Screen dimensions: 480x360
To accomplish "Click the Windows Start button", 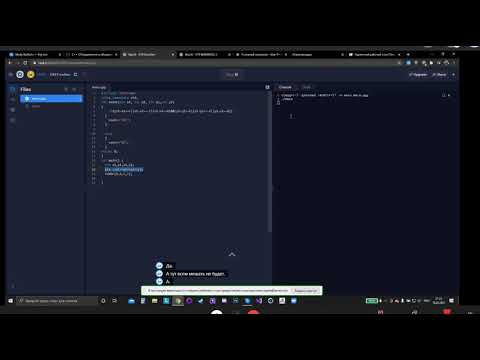I will 10,301.
